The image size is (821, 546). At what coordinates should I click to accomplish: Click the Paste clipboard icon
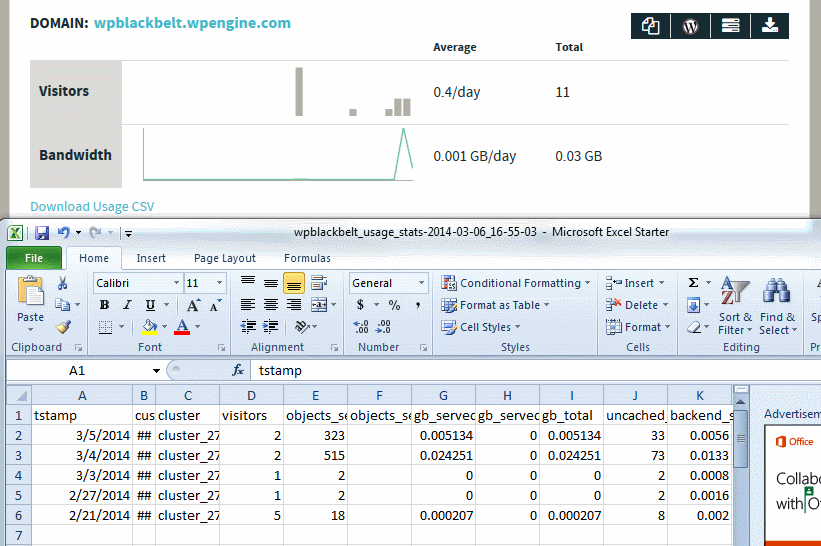(30, 291)
